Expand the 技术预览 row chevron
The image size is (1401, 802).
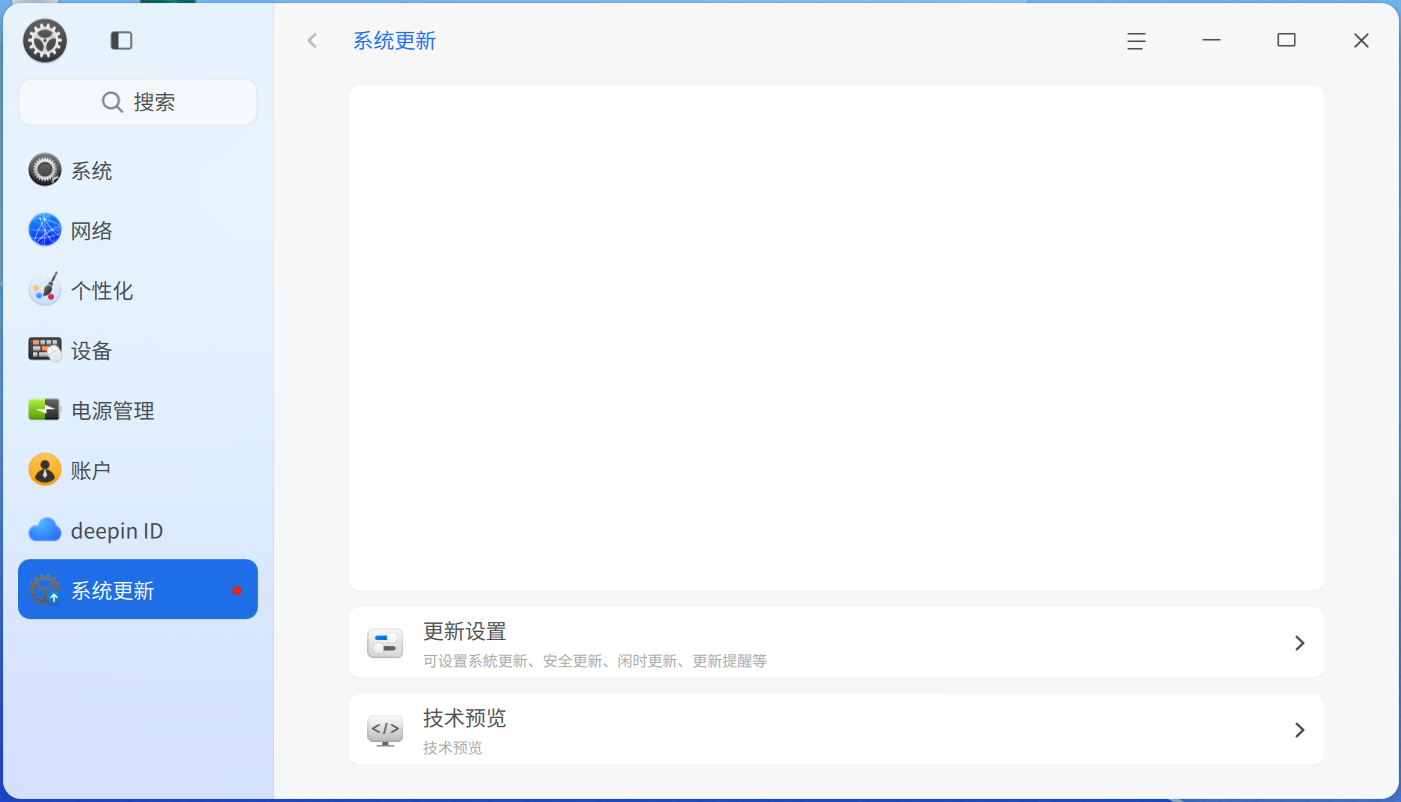(x=1300, y=730)
